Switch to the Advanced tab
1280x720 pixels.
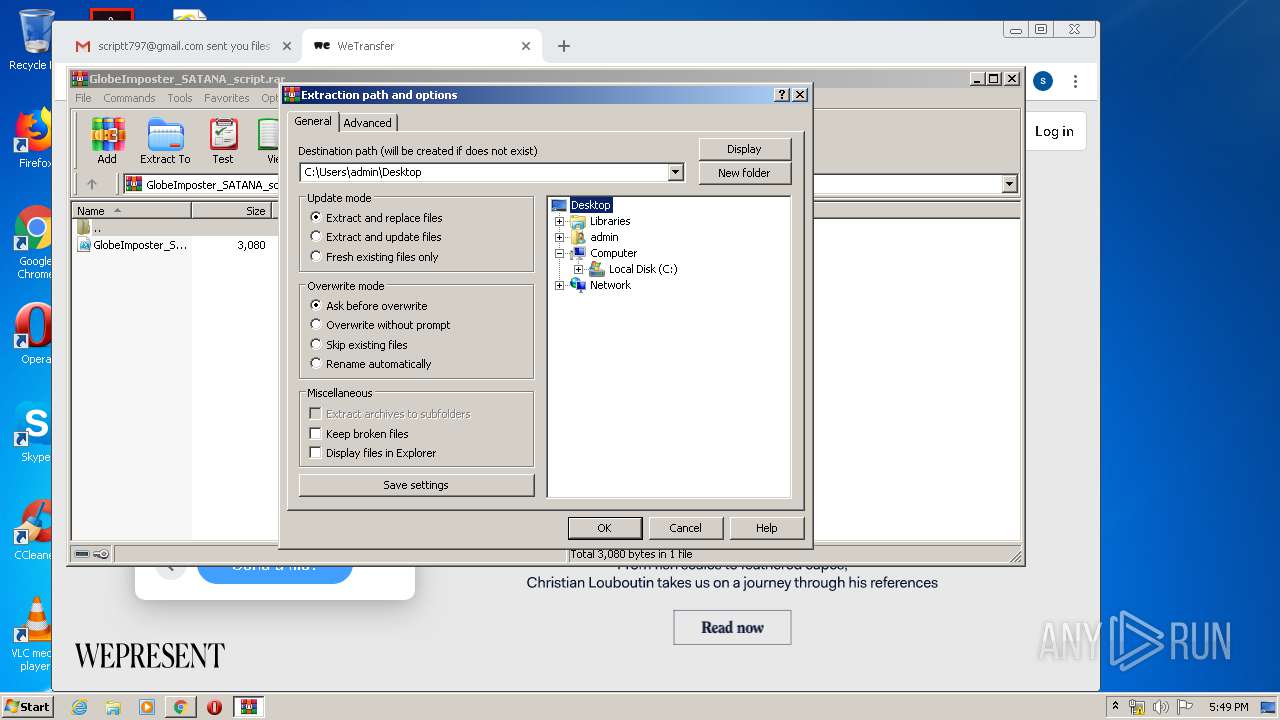(368, 123)
